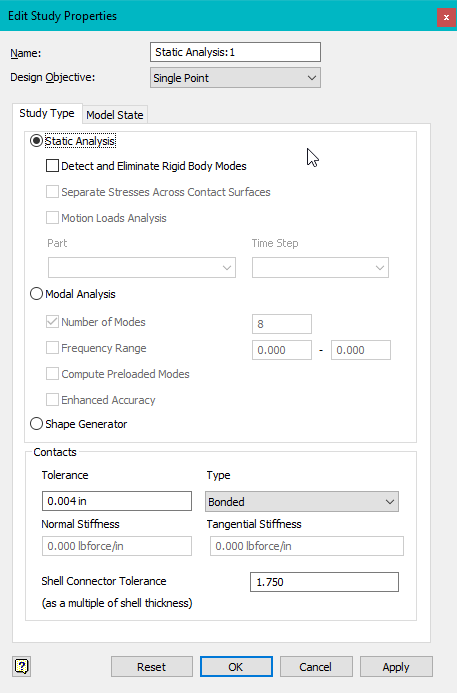
Task: Click the Cancel button
Action: (x=316, y=666)
